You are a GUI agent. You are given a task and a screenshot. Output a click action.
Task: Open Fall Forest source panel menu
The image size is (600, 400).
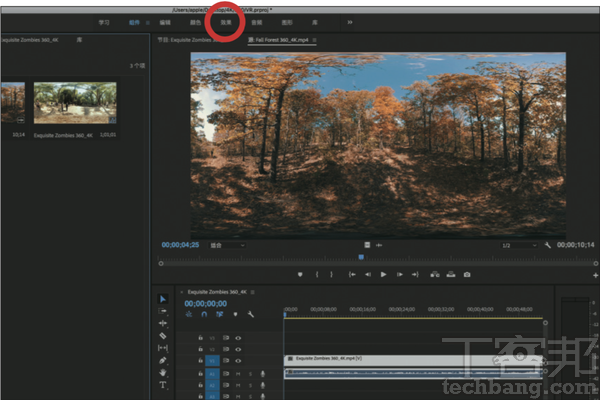coord(315,40)
